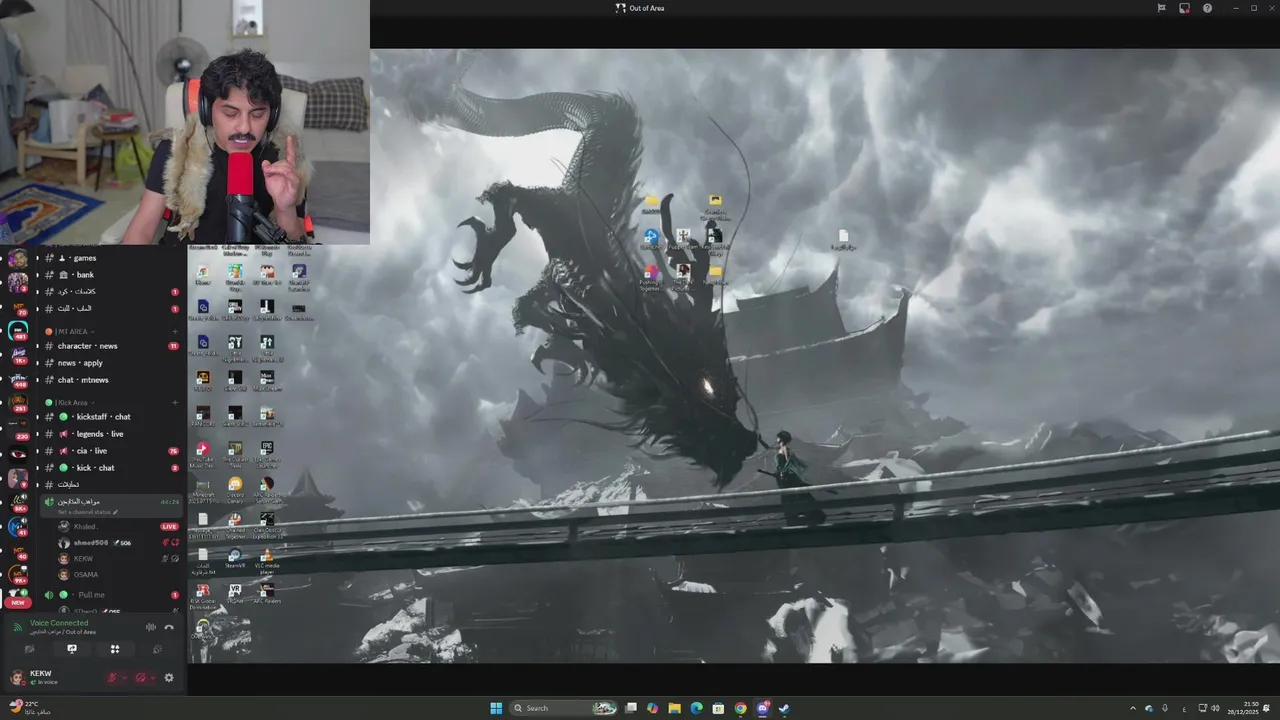Open Discord Canary desktop shortcut
The image size is (1280, 720).
click(235, 488)
